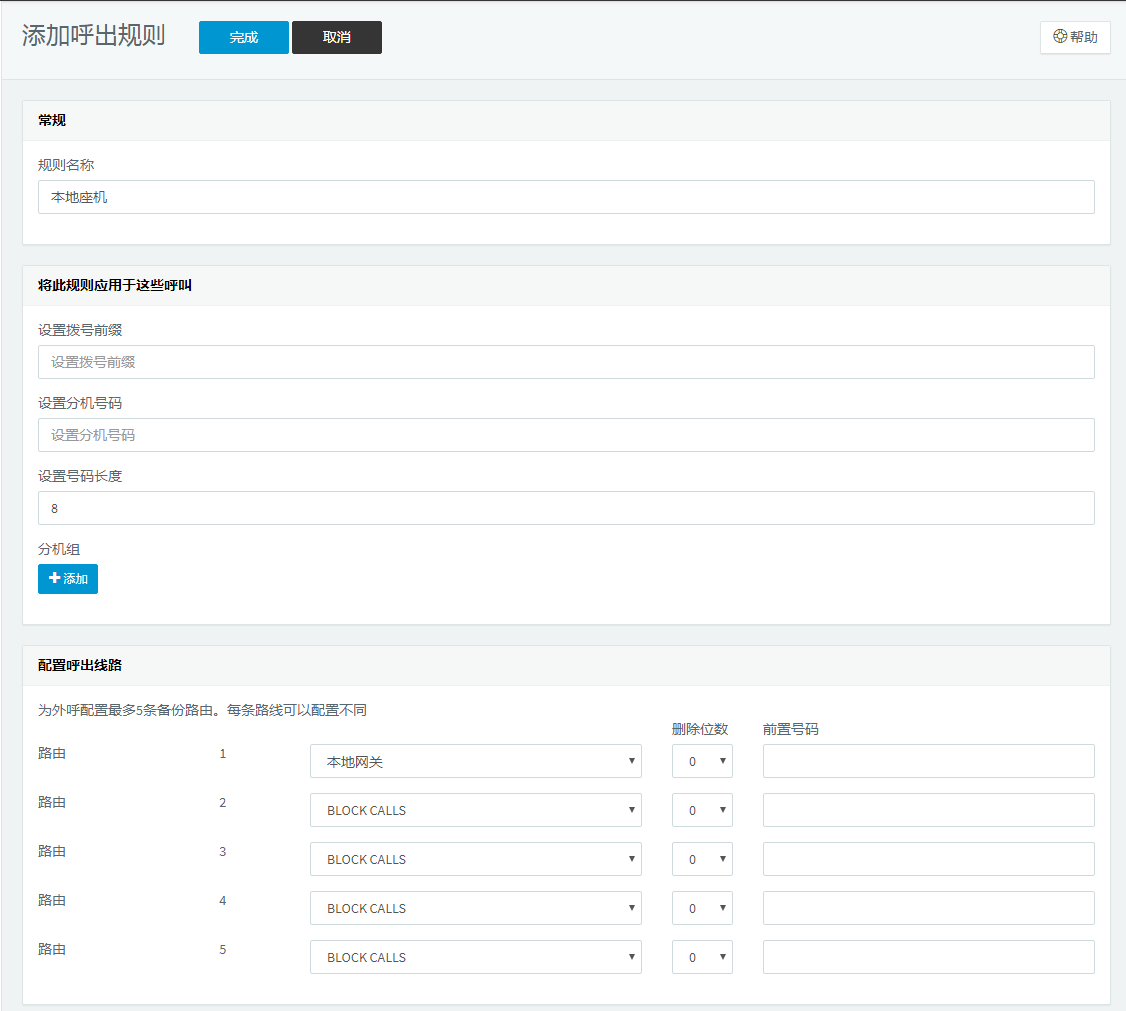This screenshot has width=1126, height=1011.
Task: Open route 4 删除位数 dropdown
Action: tap(702, 908)
